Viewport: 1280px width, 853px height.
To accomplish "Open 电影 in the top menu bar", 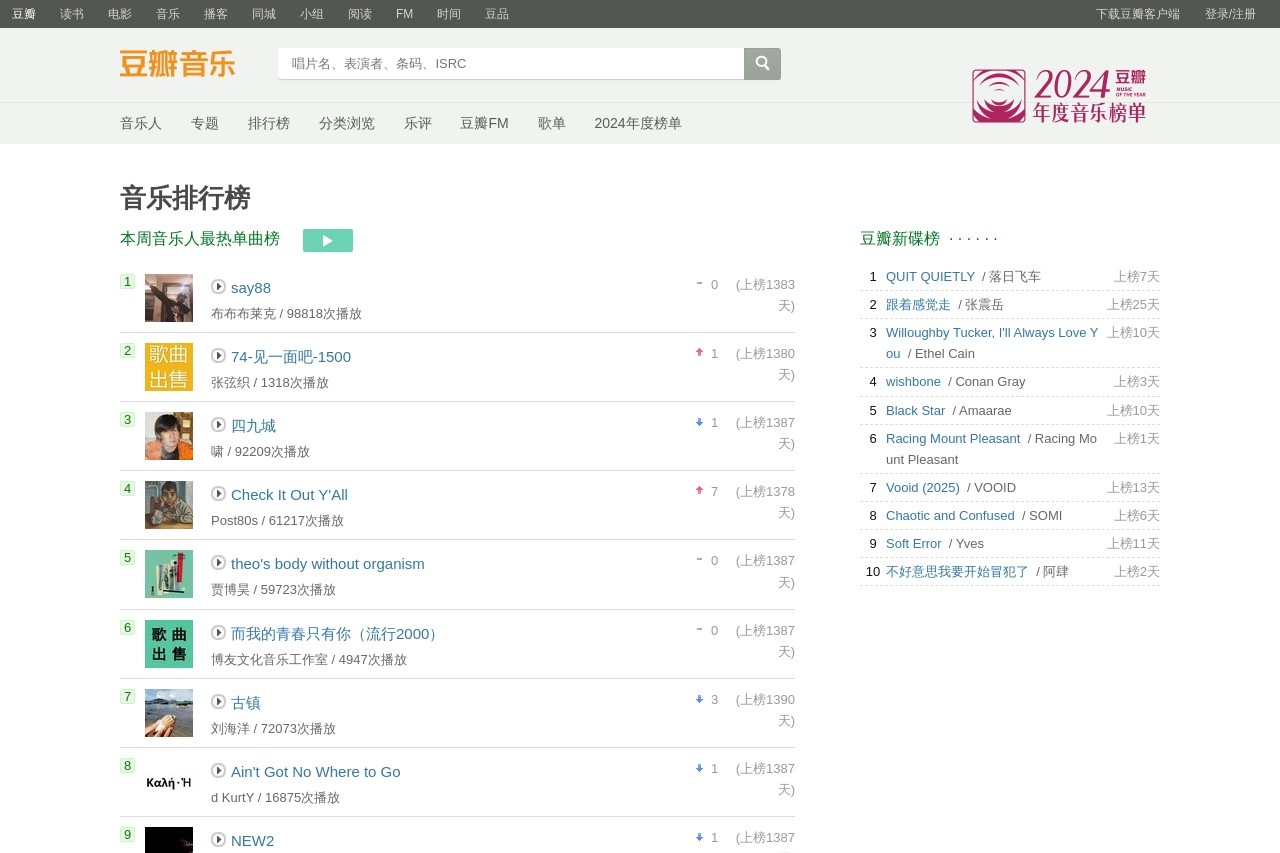I will point(120,14).
